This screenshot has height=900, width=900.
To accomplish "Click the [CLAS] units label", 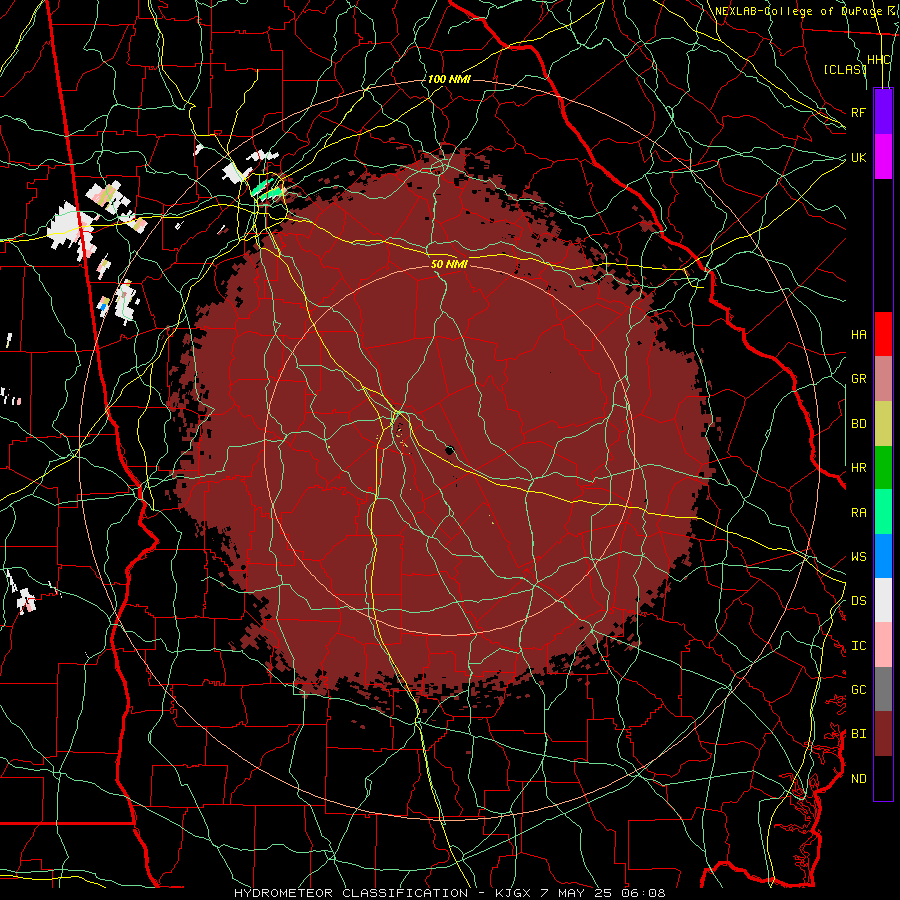I will (845, 69).
